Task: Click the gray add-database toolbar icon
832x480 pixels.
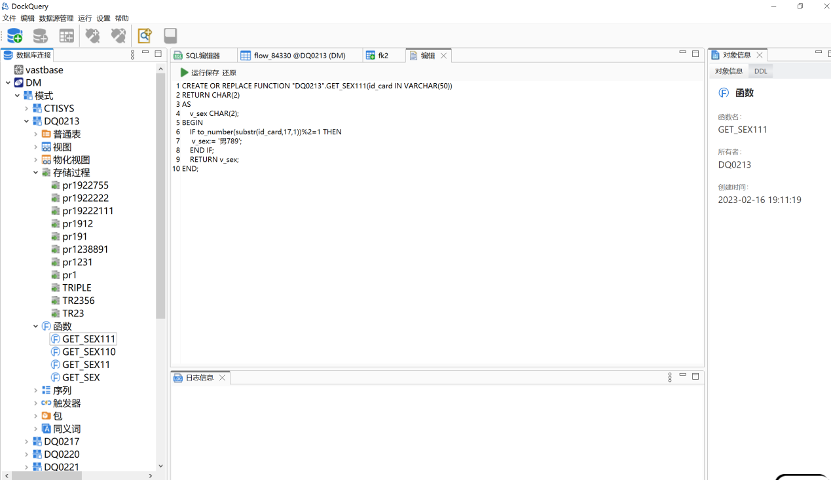Action: pos(40,36)
